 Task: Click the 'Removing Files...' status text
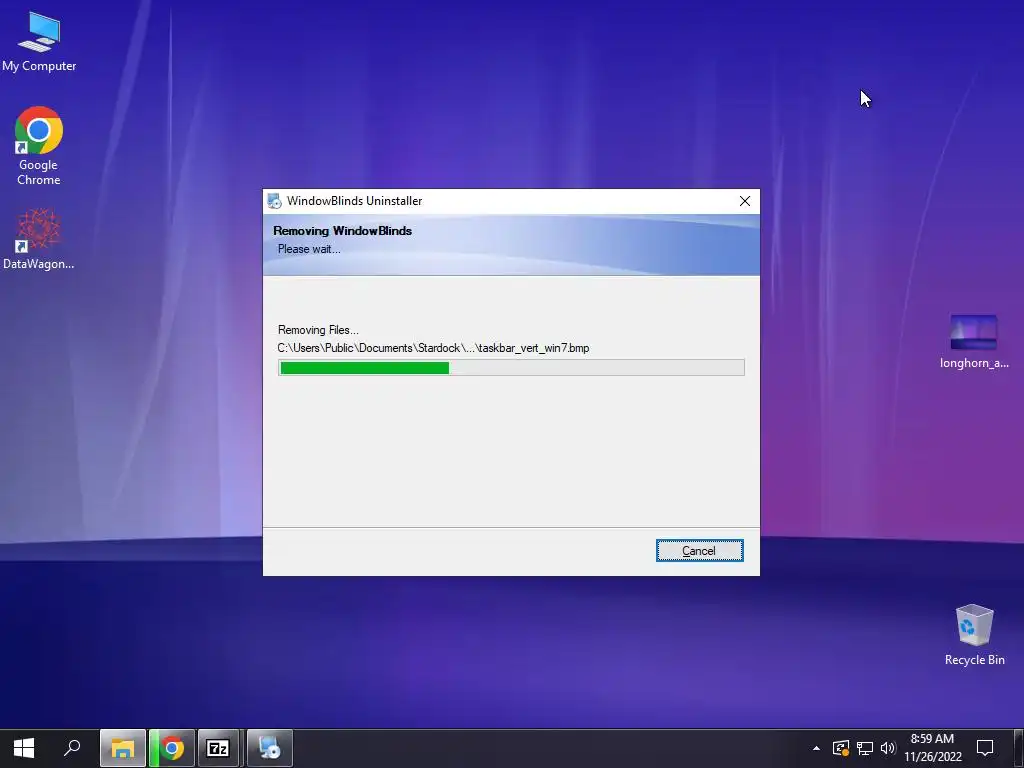318,330
